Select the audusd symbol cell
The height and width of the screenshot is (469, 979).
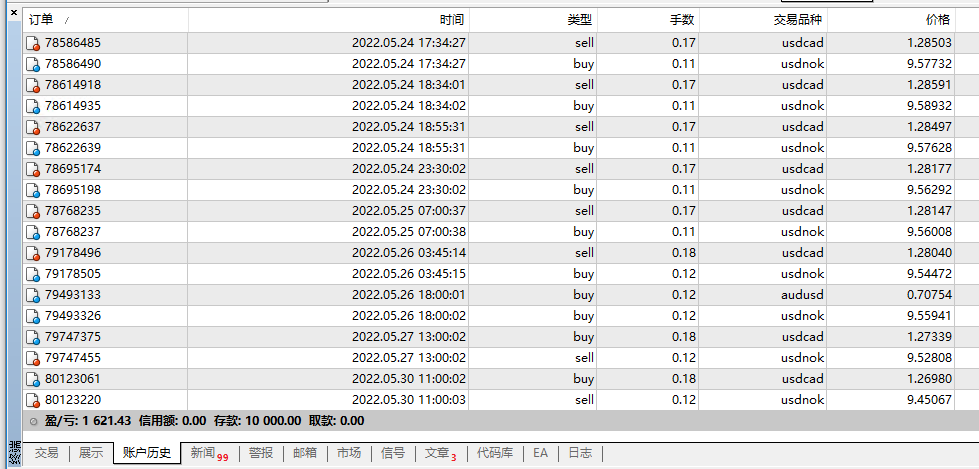(802, 295)
